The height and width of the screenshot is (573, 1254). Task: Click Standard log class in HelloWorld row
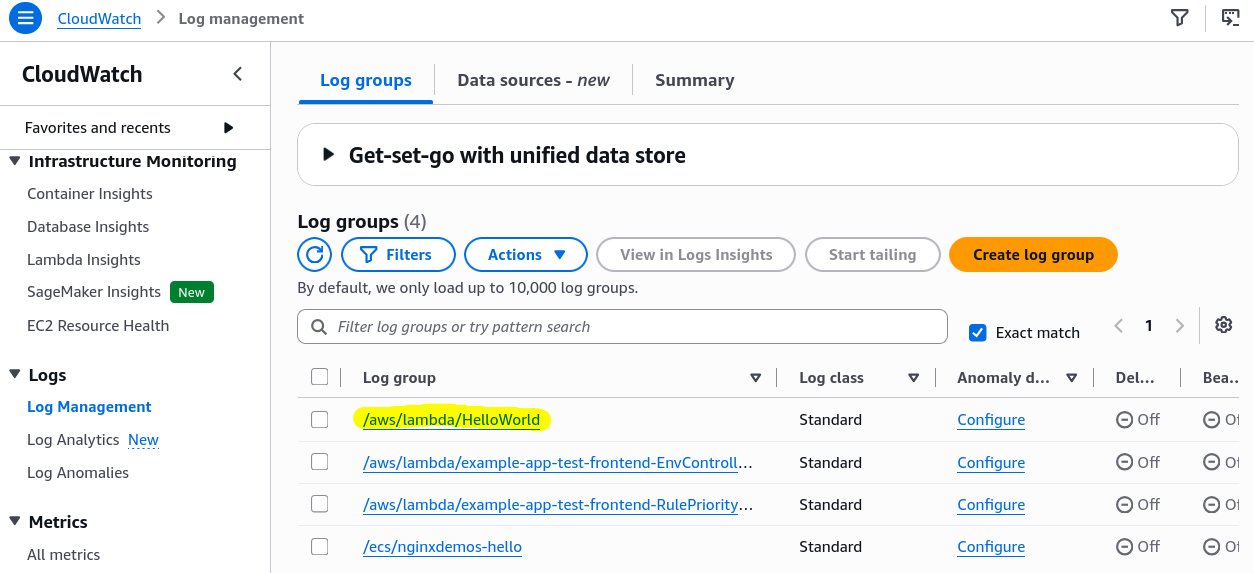click(x=830, y=420)
